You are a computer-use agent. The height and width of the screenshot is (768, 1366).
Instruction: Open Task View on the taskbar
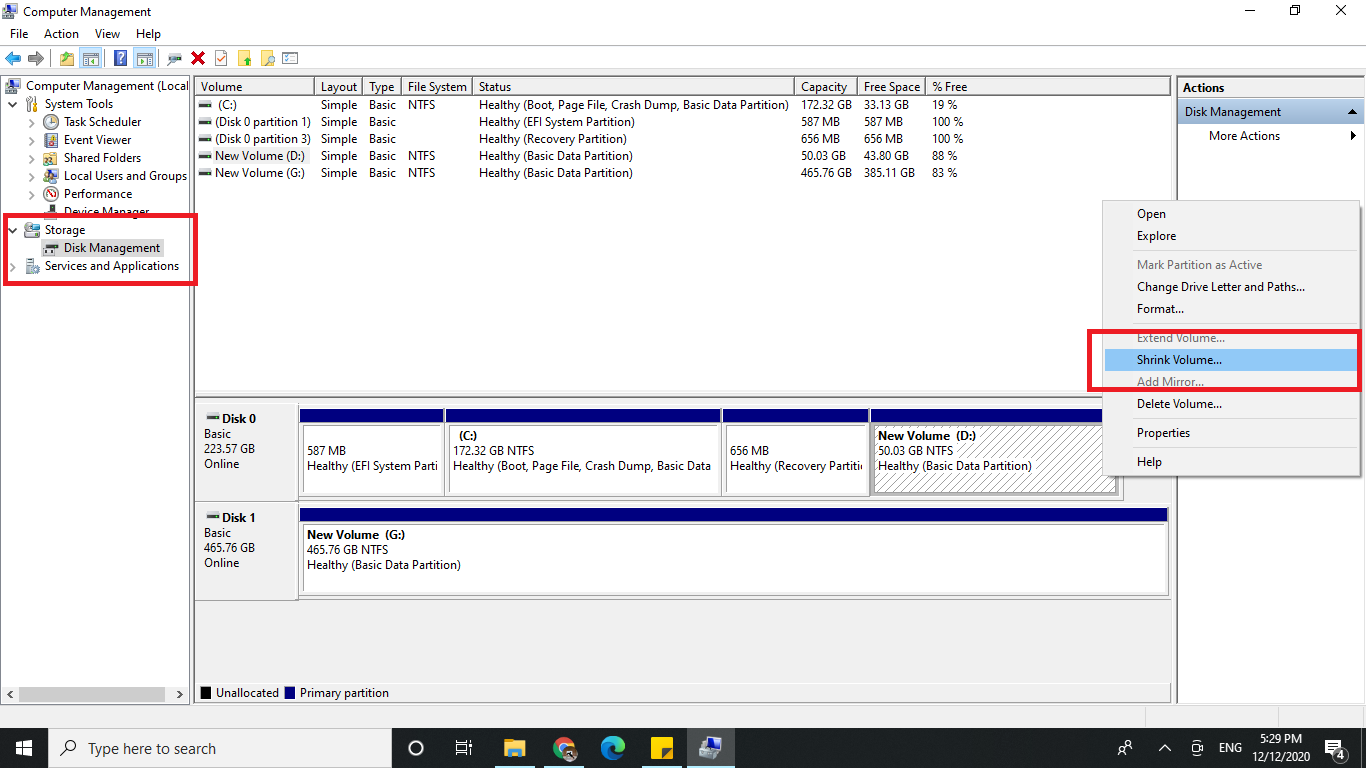464,748
